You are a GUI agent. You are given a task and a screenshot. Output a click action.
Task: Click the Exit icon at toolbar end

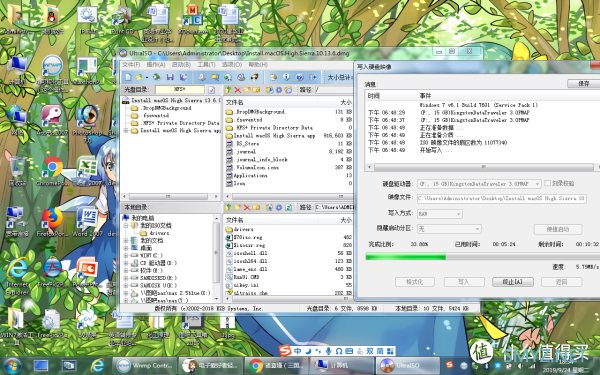(x=313, y=77)
